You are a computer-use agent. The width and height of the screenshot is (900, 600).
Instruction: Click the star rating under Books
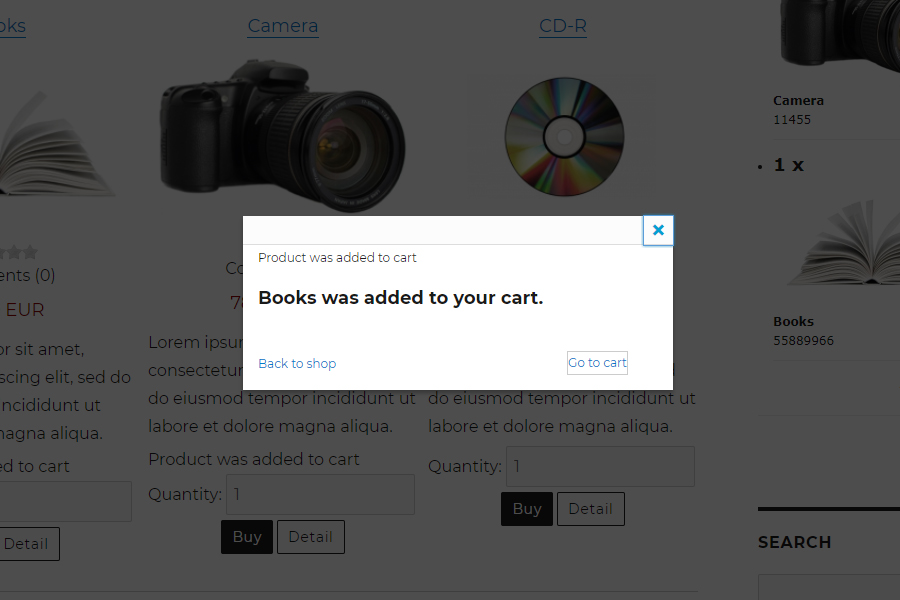click(x=18, y=253)
